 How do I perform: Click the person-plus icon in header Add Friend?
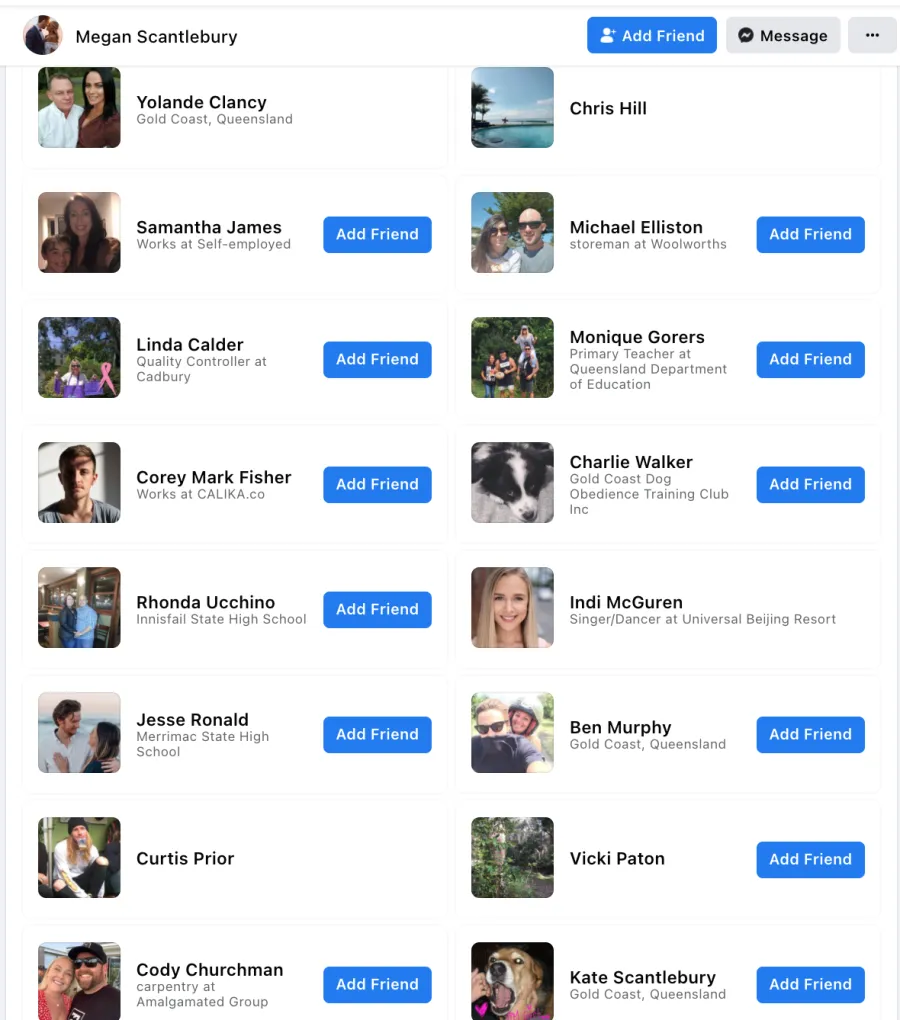pos(607,35)
